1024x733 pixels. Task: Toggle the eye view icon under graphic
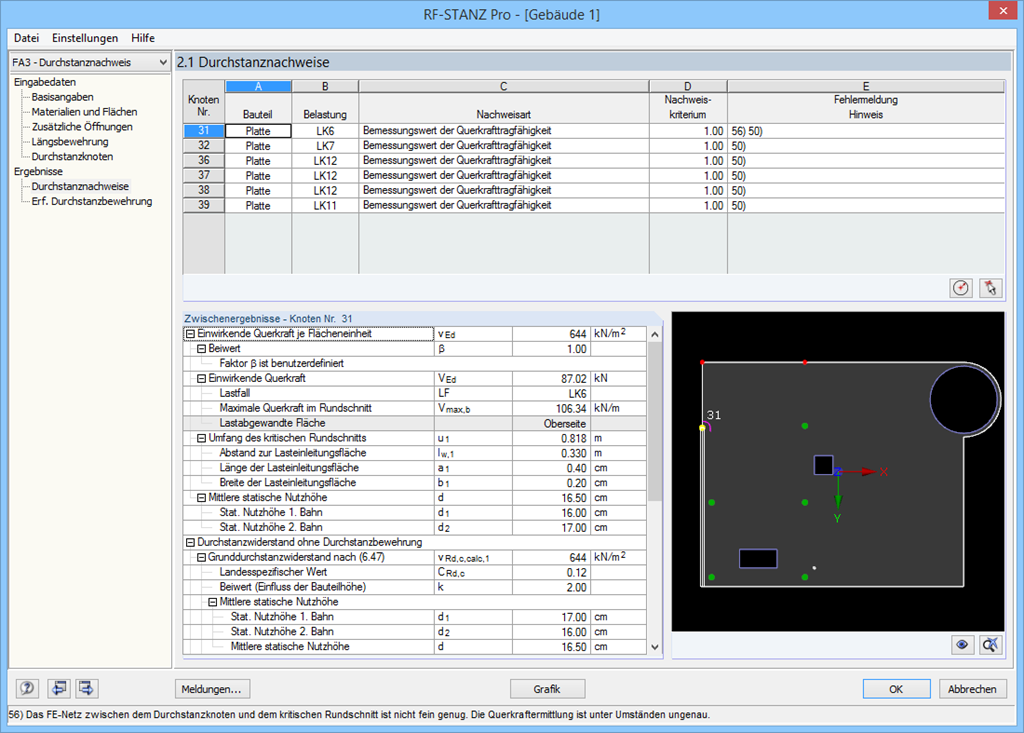[962, 645]
